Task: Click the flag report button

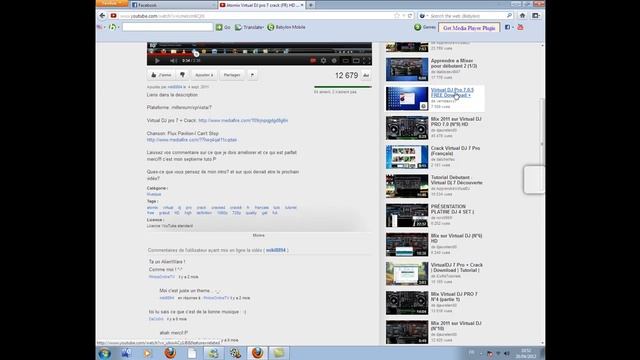Action: [252, 75]
